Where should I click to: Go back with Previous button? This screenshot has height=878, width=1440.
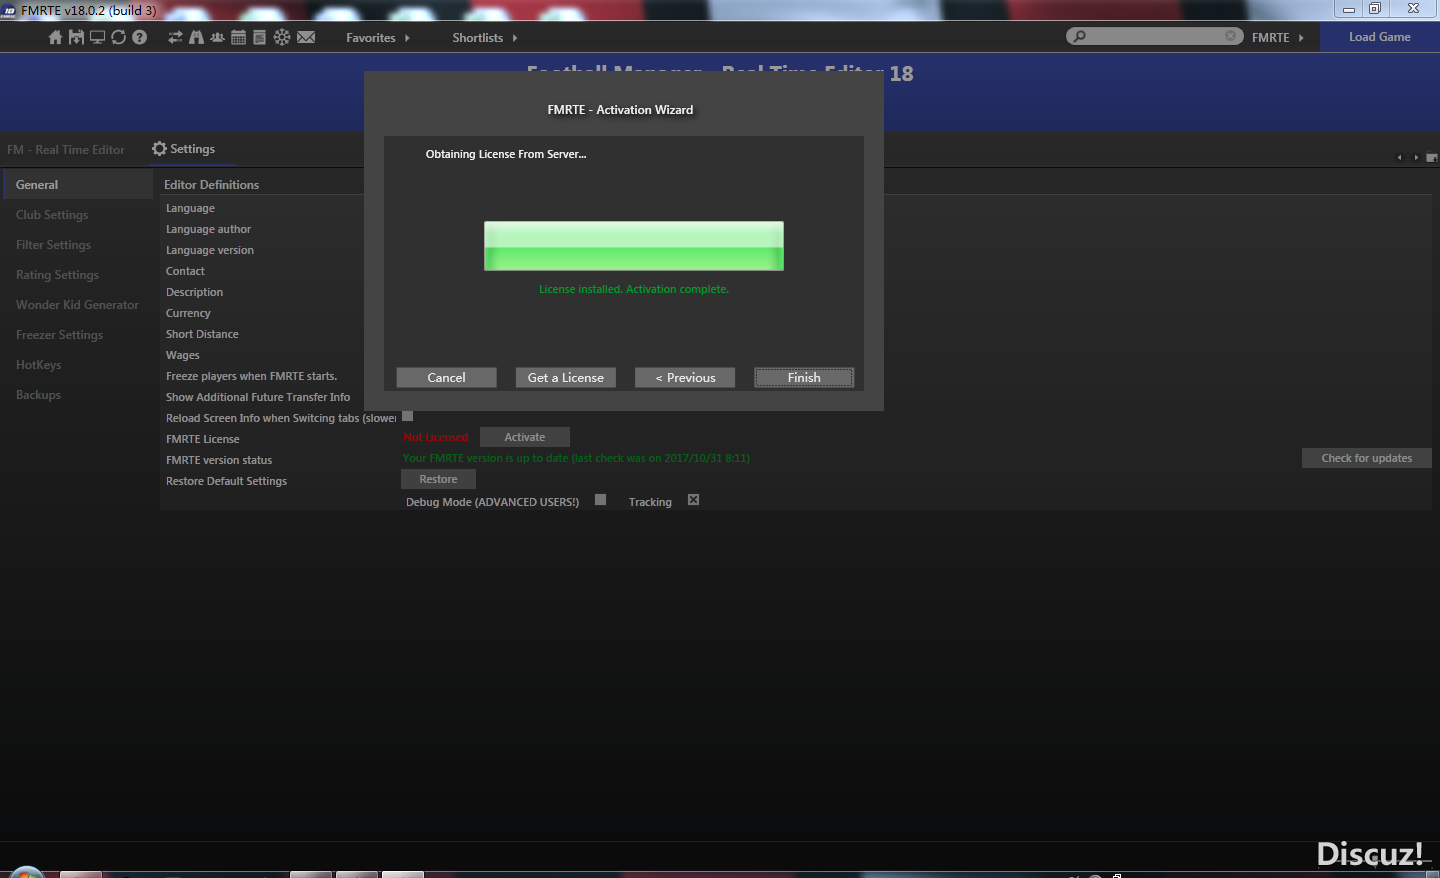coord(685,377)
